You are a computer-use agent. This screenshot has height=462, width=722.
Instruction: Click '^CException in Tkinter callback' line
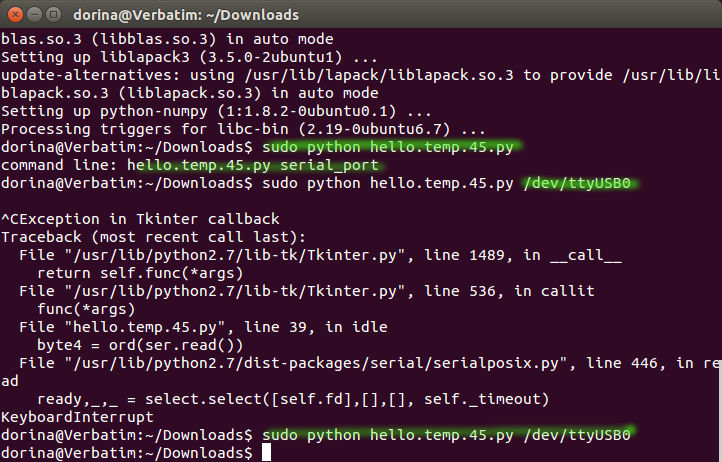[140, 219]
